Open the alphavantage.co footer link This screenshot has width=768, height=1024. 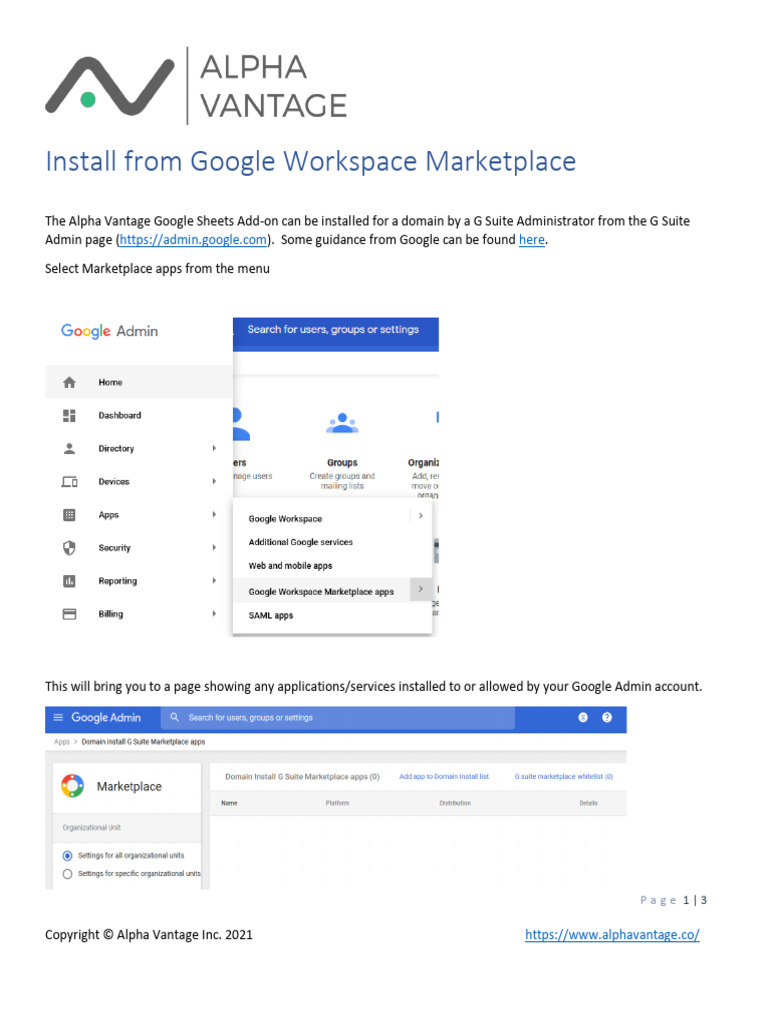[612, 935]
